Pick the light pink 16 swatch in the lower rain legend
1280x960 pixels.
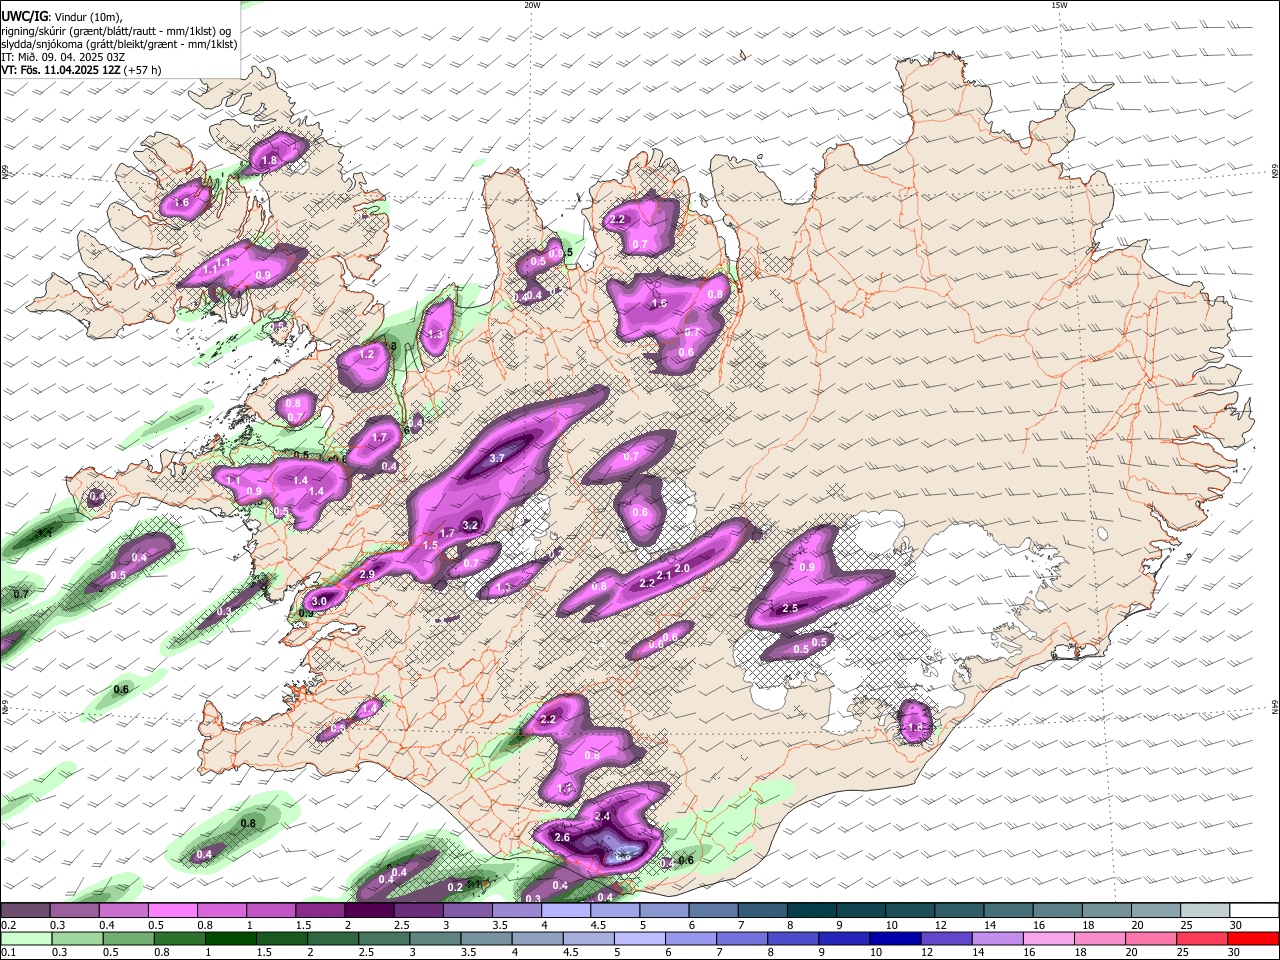[x=1048, y=938]
